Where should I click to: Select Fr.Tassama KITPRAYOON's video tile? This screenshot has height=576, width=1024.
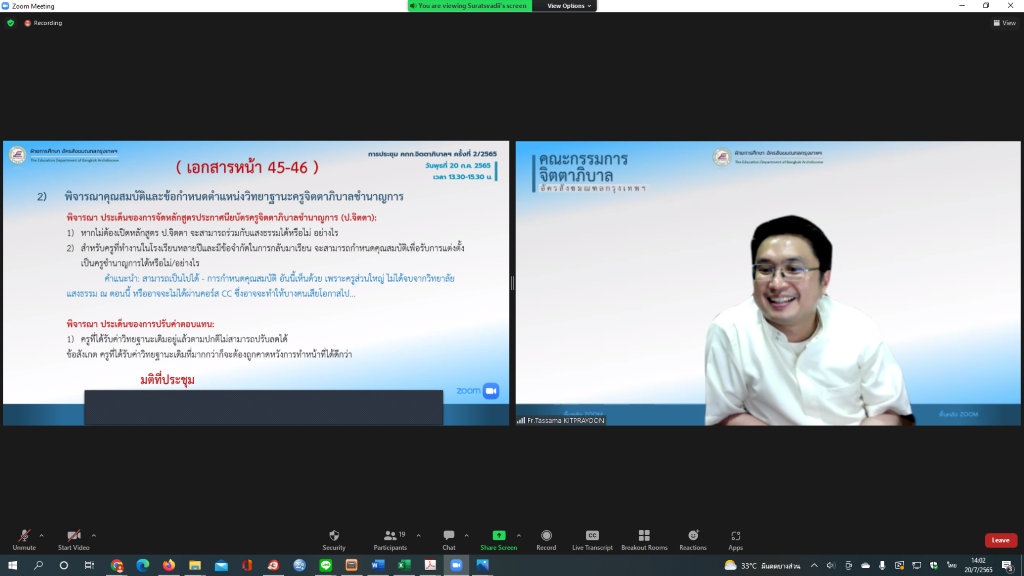768,283
